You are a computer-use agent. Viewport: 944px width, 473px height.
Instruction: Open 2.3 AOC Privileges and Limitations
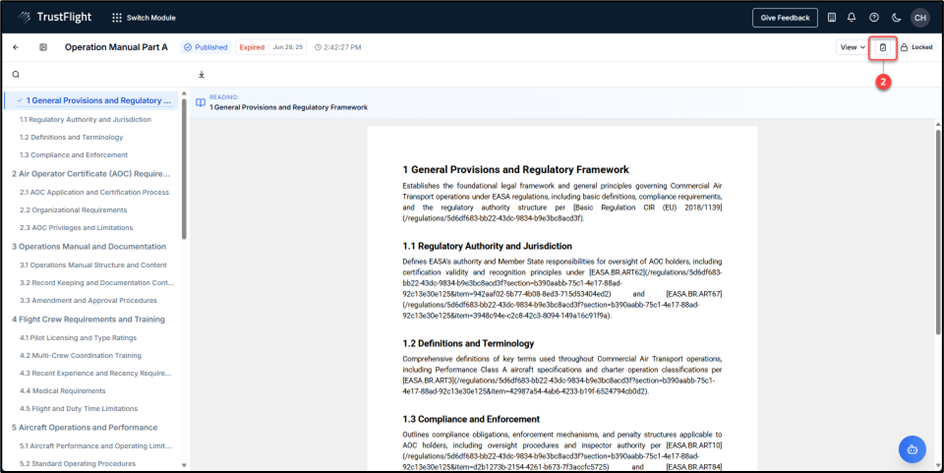(x=76, y=227)
